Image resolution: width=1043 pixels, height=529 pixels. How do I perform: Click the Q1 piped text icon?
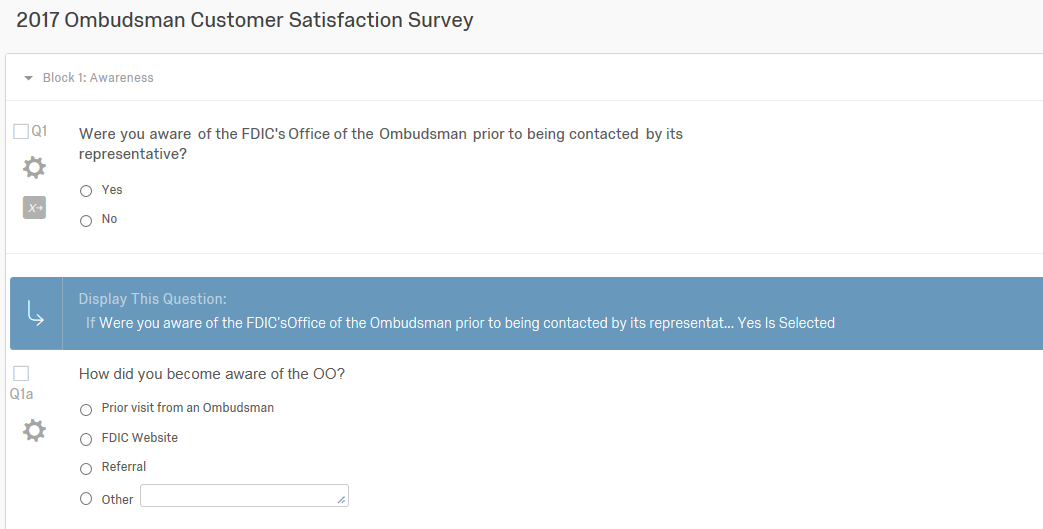click(x=34, y=207)
